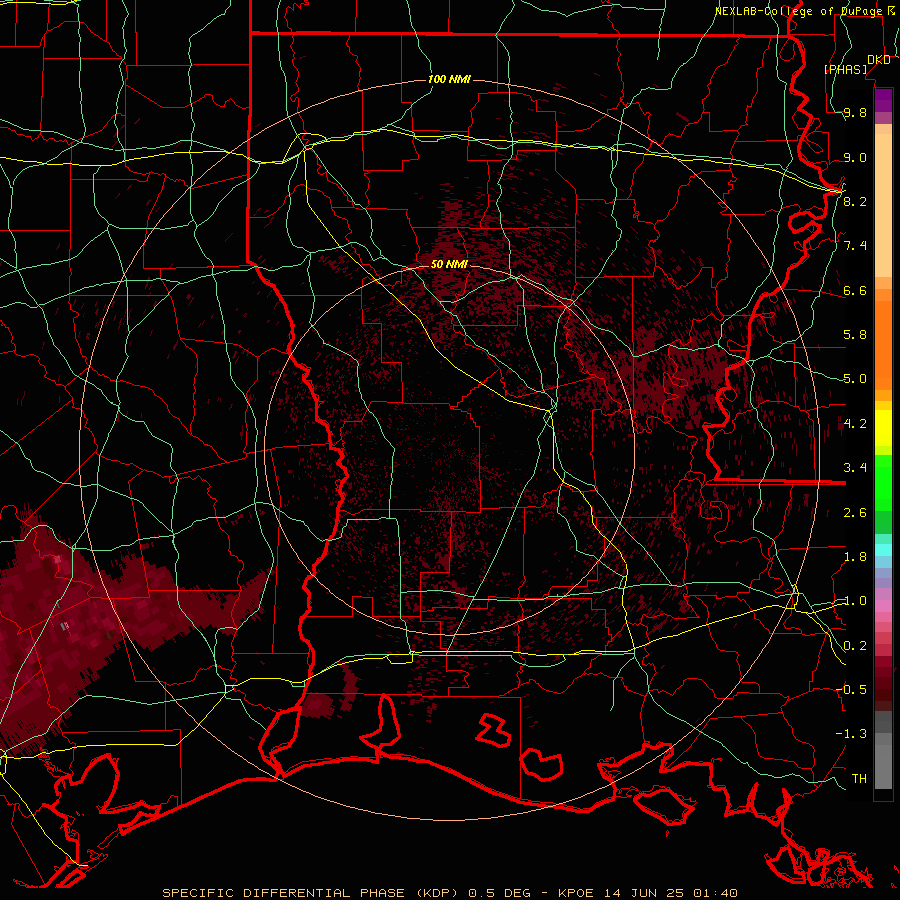Viewport: 900px width, 900px height.
Task: Click the orange segment of color bar
Action: pyautogui.click(x=883, y=339)
